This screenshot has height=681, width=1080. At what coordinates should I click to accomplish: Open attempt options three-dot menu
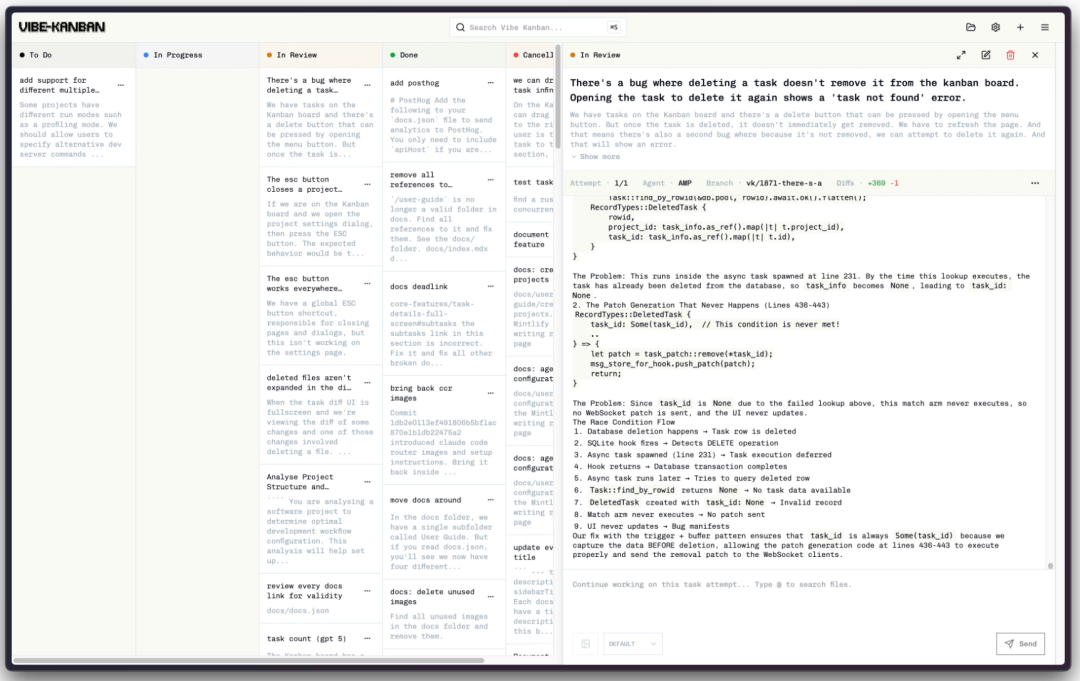(1034, 184)
